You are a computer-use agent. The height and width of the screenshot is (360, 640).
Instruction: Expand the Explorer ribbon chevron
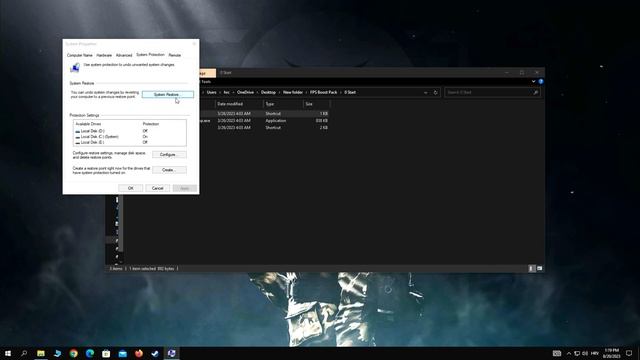(x=533, y=82)
